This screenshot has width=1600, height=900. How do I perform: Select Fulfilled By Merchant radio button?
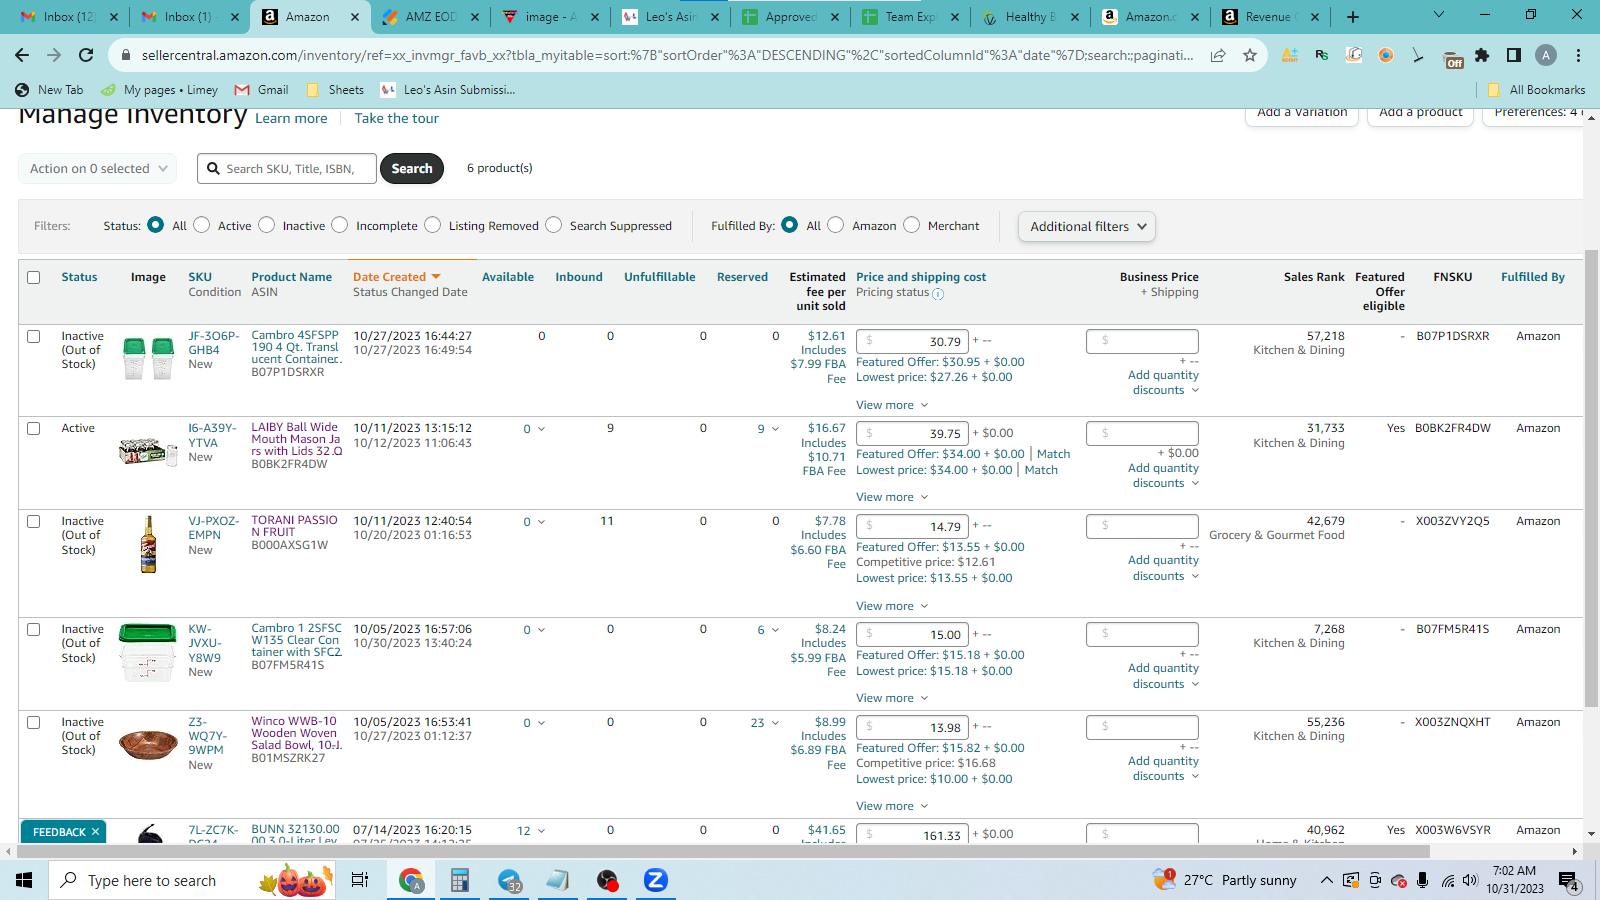click(912, 225)
